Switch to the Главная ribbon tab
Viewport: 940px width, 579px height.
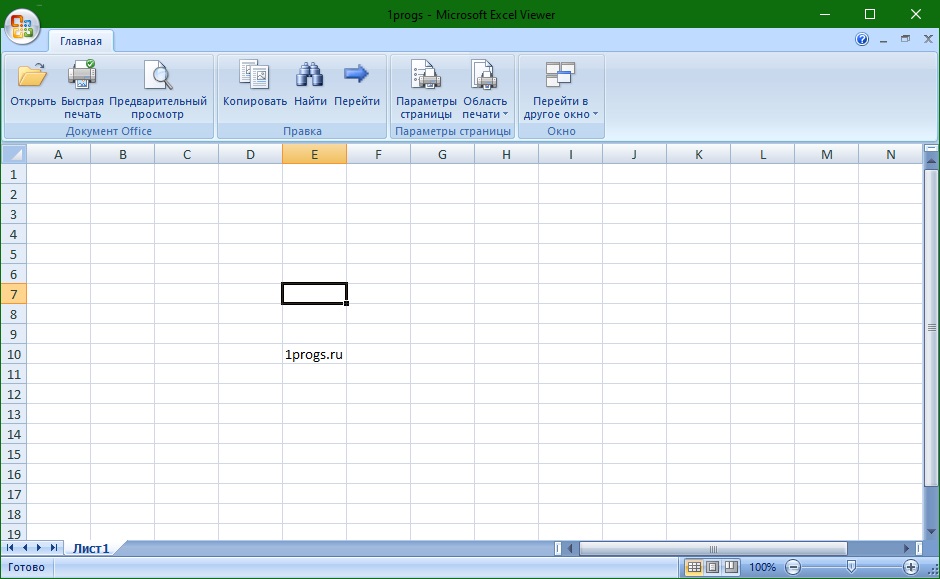(81, 41)
